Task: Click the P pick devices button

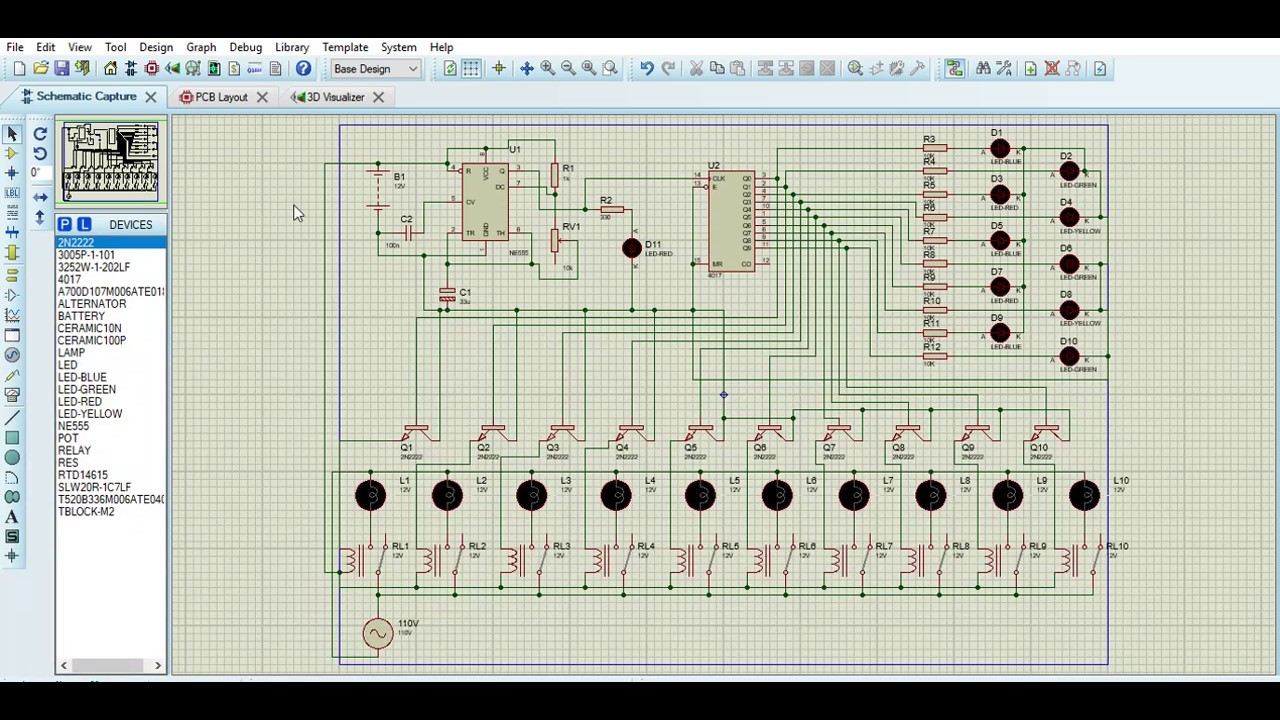Action: click(65, 224)
